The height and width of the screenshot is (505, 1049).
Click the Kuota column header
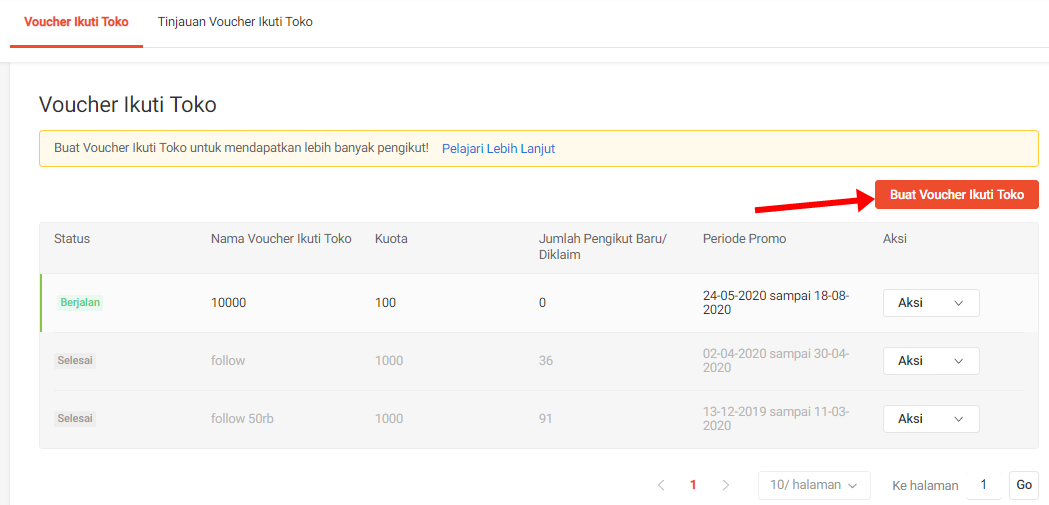pyautogui.click(x=389, y=239)
